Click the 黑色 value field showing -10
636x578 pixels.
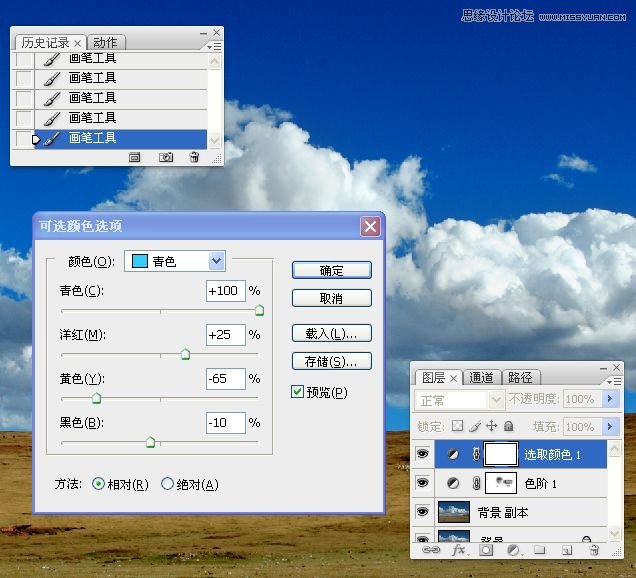pyautogui.click(x=226, y=423)
